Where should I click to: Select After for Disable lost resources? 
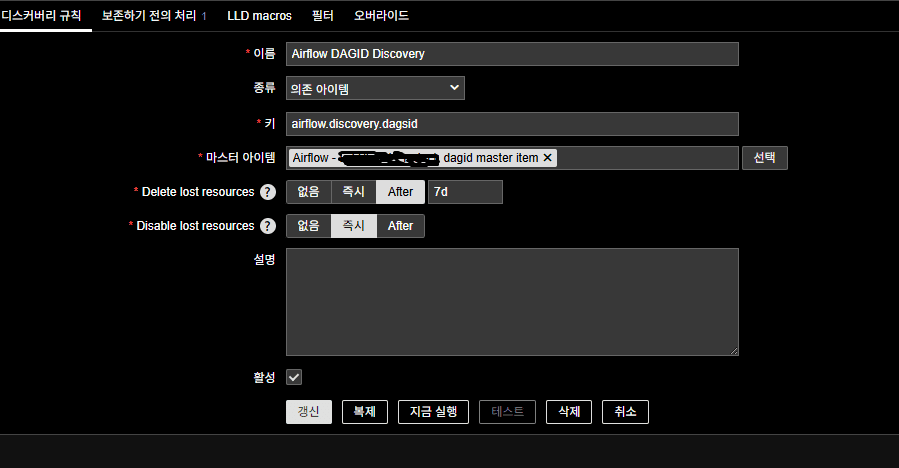point(400,226)
